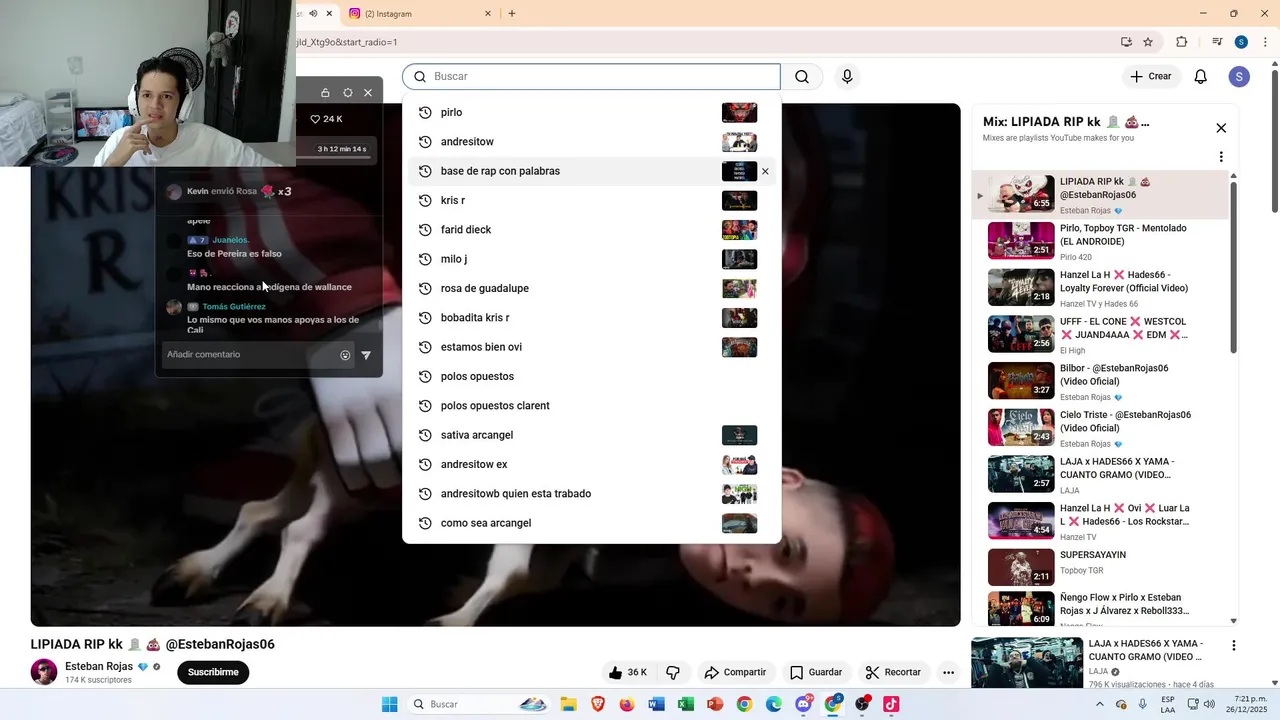Click Tomás Gutiérrez chat username

pos(234,307)
